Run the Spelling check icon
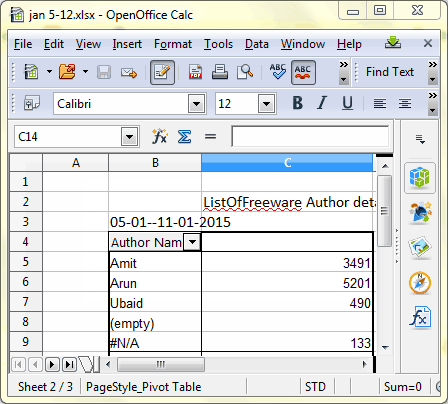This screenshot has width=448, height=404. coord(278,72)
